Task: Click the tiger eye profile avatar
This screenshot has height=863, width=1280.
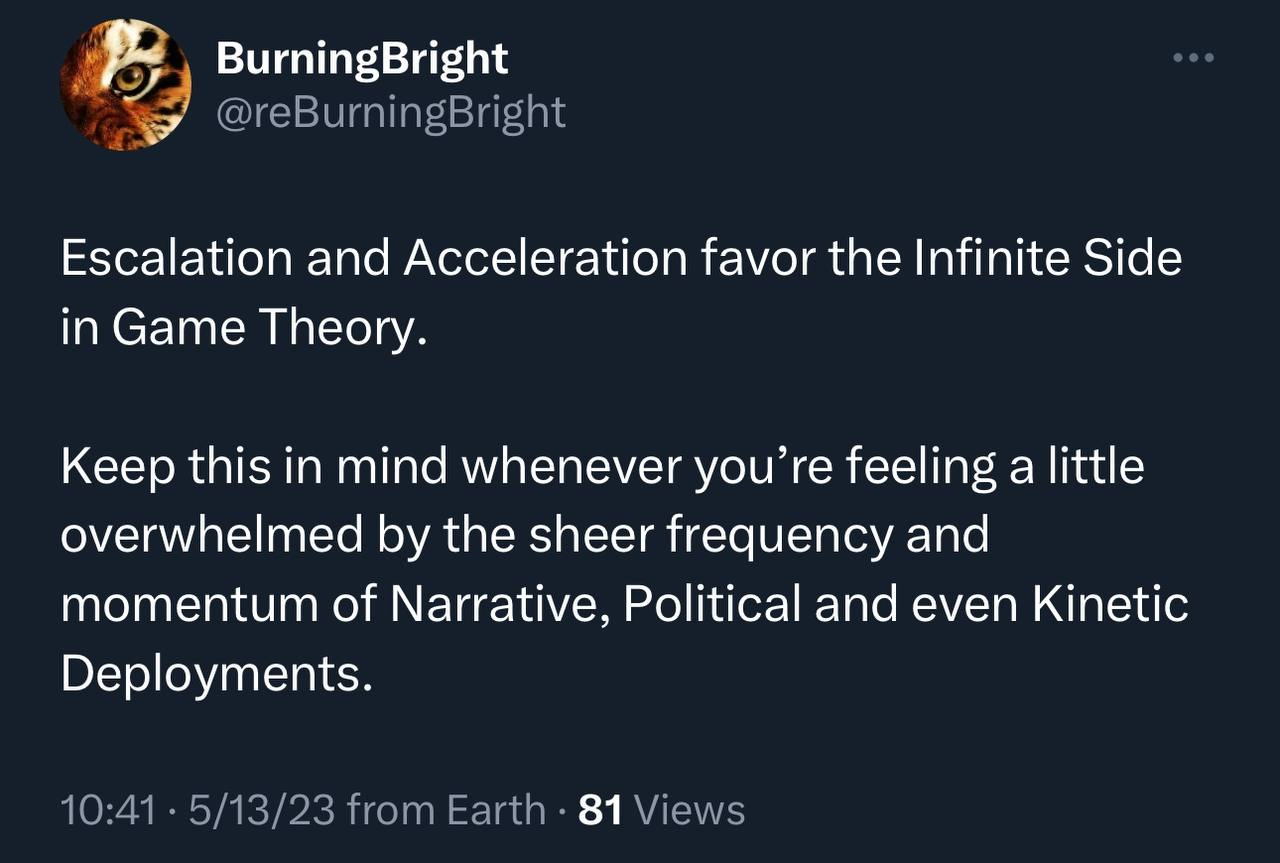Action: click(126, 86)
